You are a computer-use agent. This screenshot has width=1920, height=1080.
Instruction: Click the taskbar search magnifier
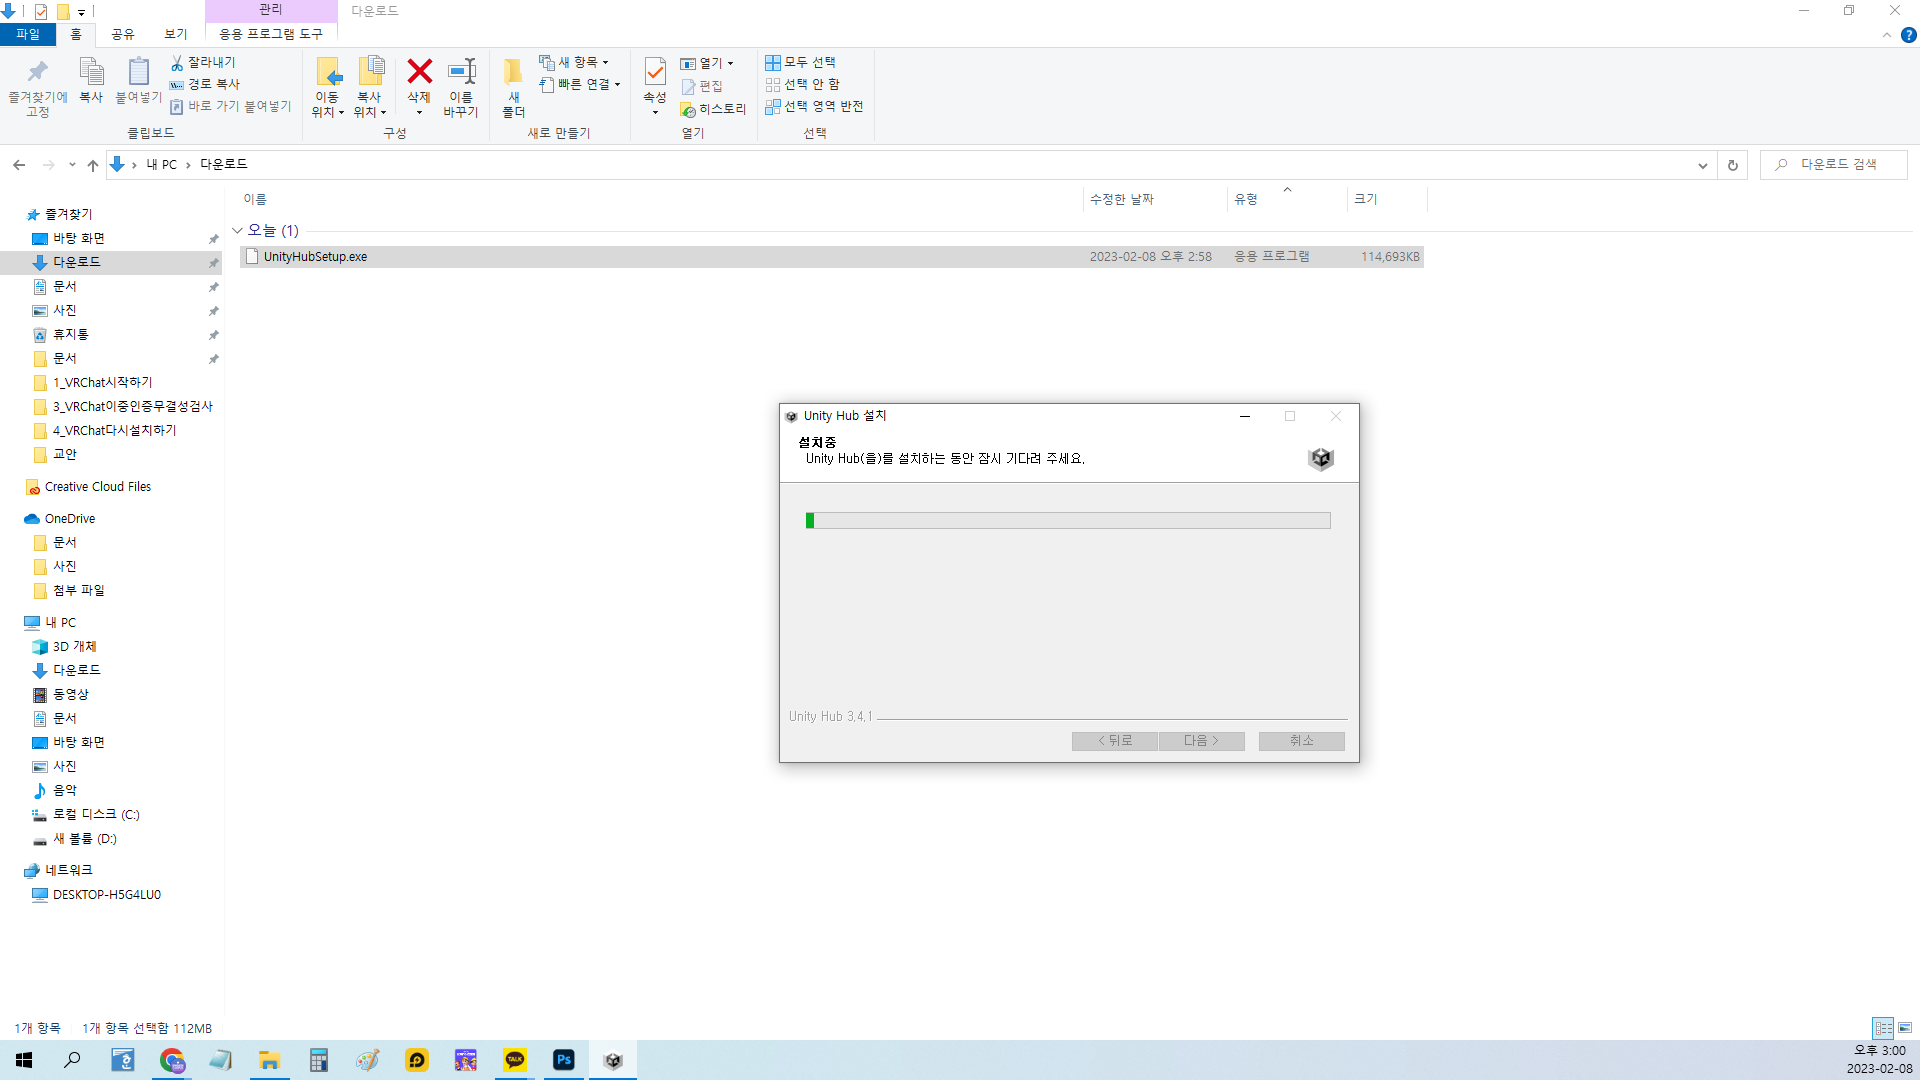pos(73,1060)
